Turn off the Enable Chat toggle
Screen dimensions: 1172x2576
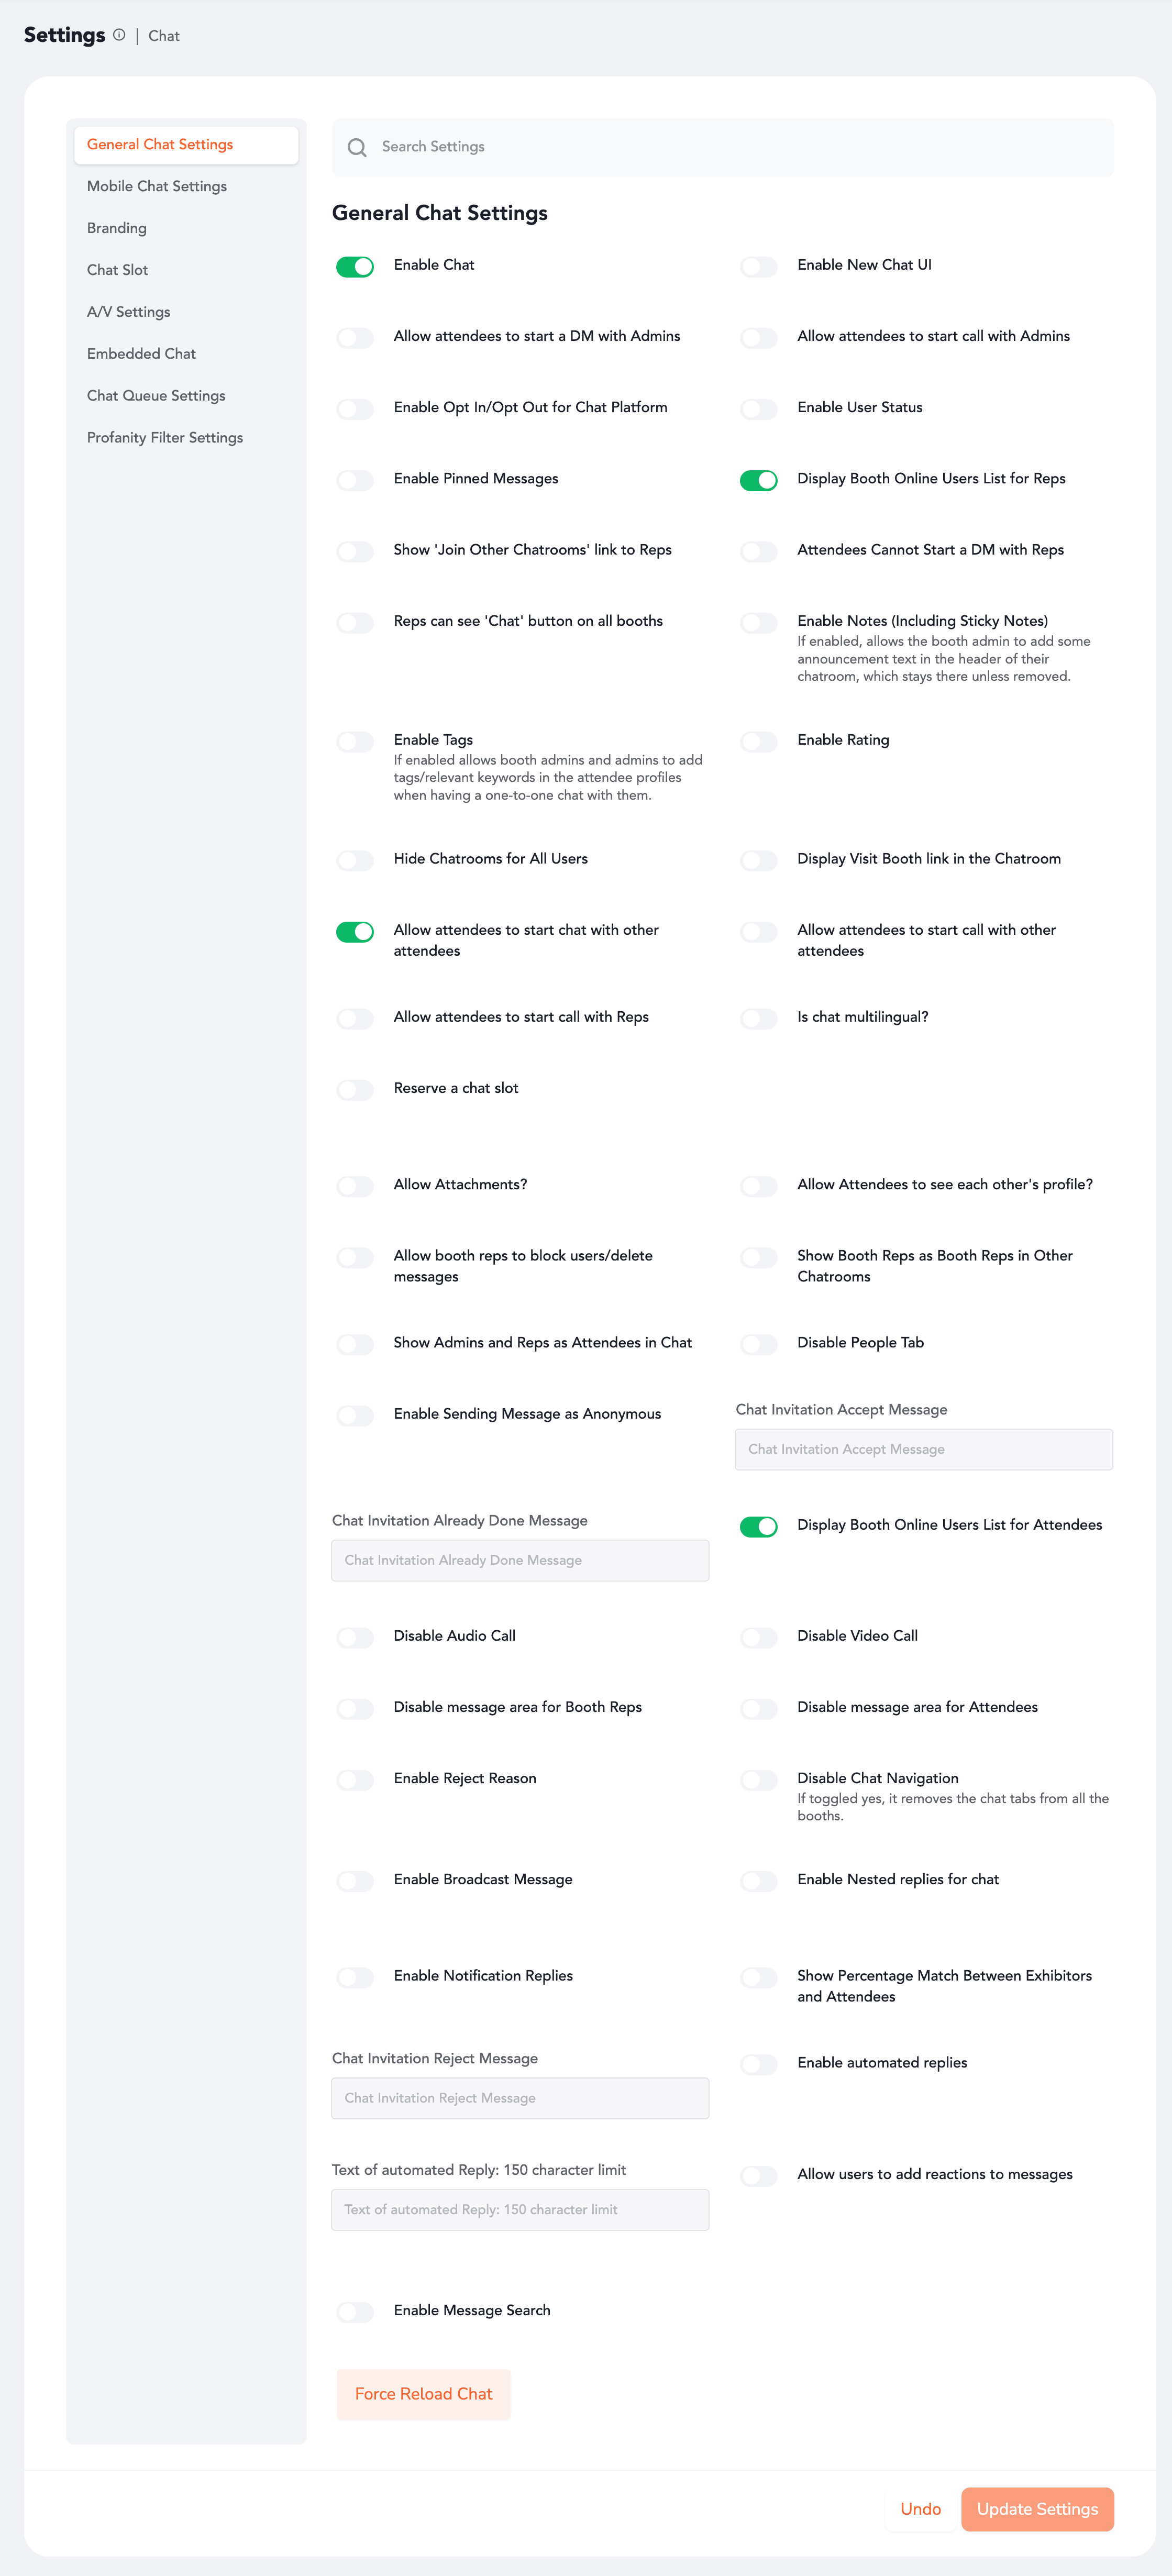(355, 266)
